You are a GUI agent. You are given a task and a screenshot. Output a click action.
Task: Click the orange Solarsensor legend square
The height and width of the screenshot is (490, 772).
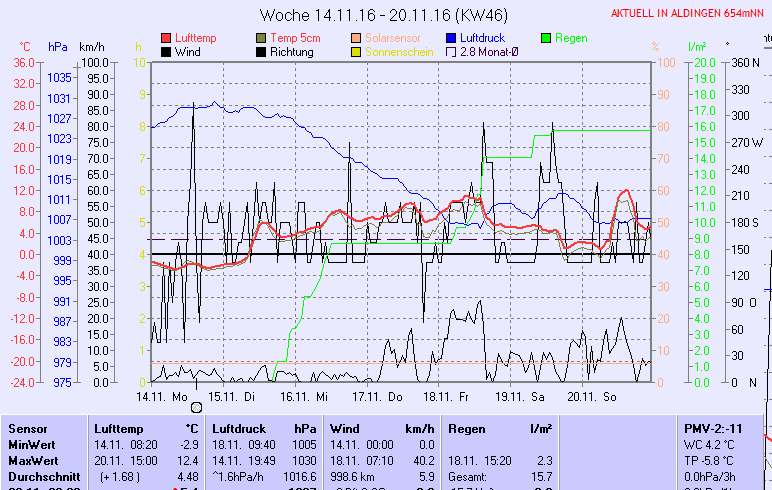357,38
